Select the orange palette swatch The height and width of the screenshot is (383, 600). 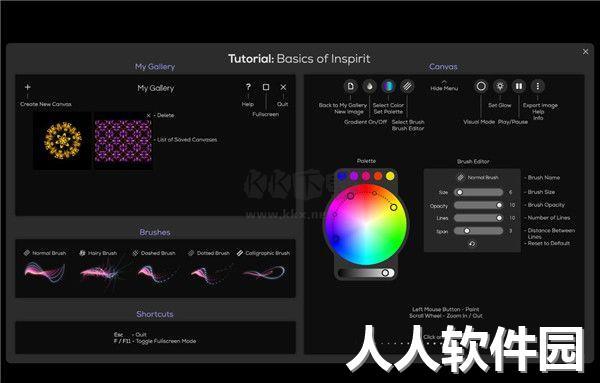(378, 176)
